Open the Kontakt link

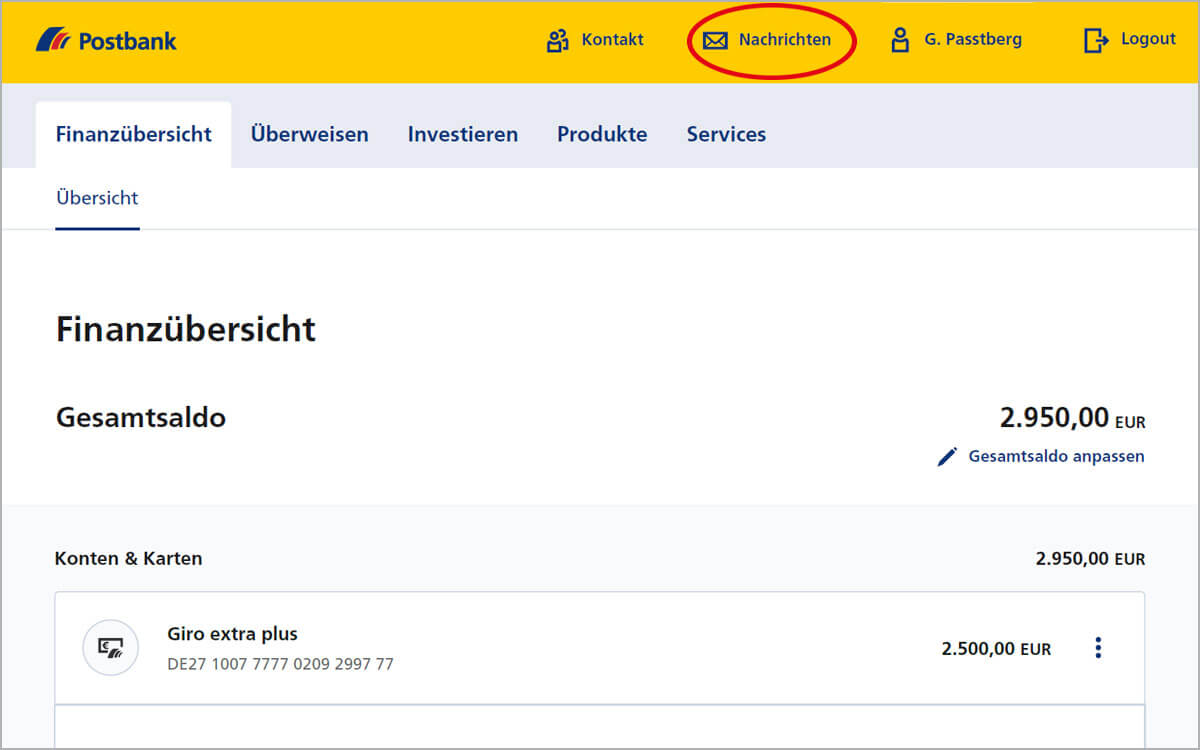coord(613,40)
